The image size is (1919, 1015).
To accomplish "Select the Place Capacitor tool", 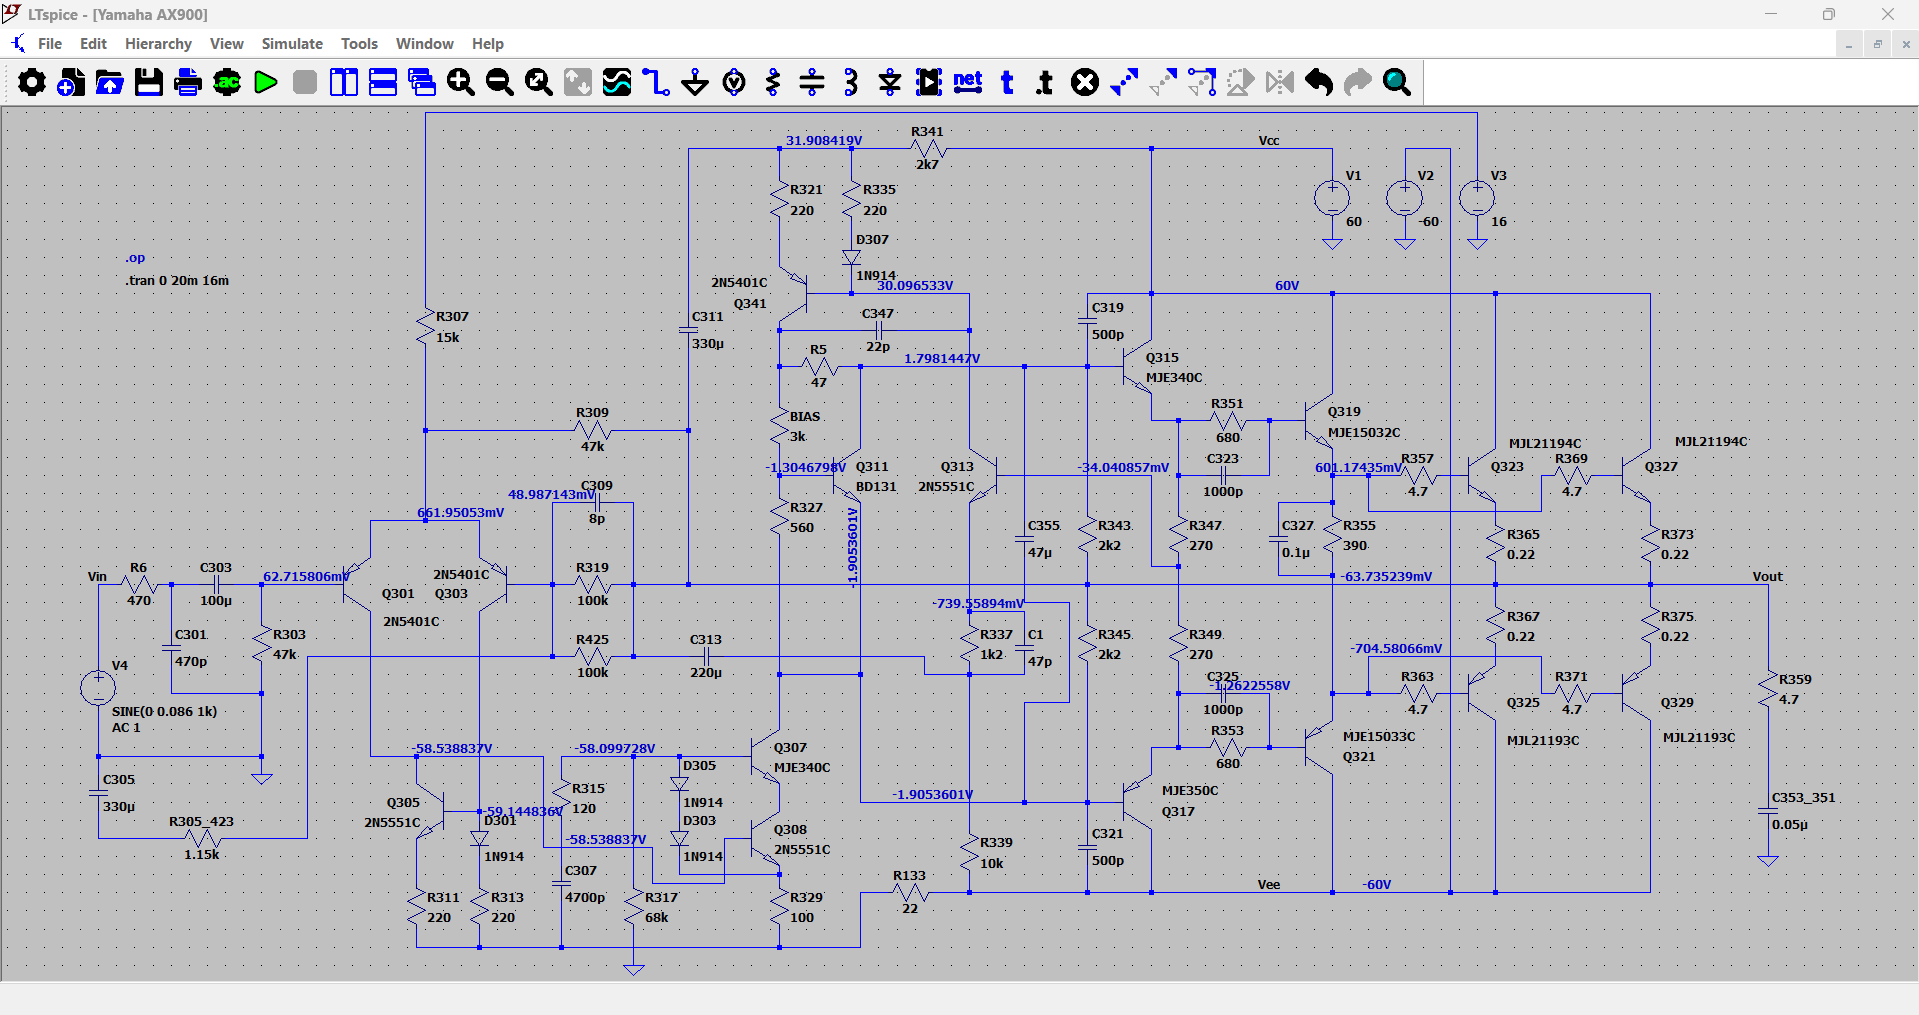I will [812, 82].
